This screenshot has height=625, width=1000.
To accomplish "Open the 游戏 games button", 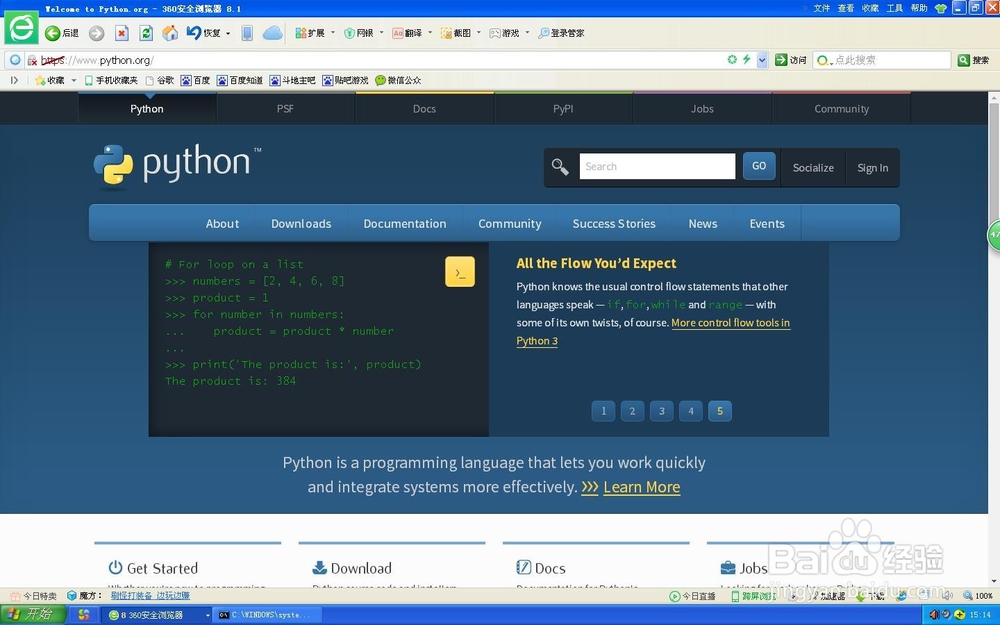I will 504,33.
